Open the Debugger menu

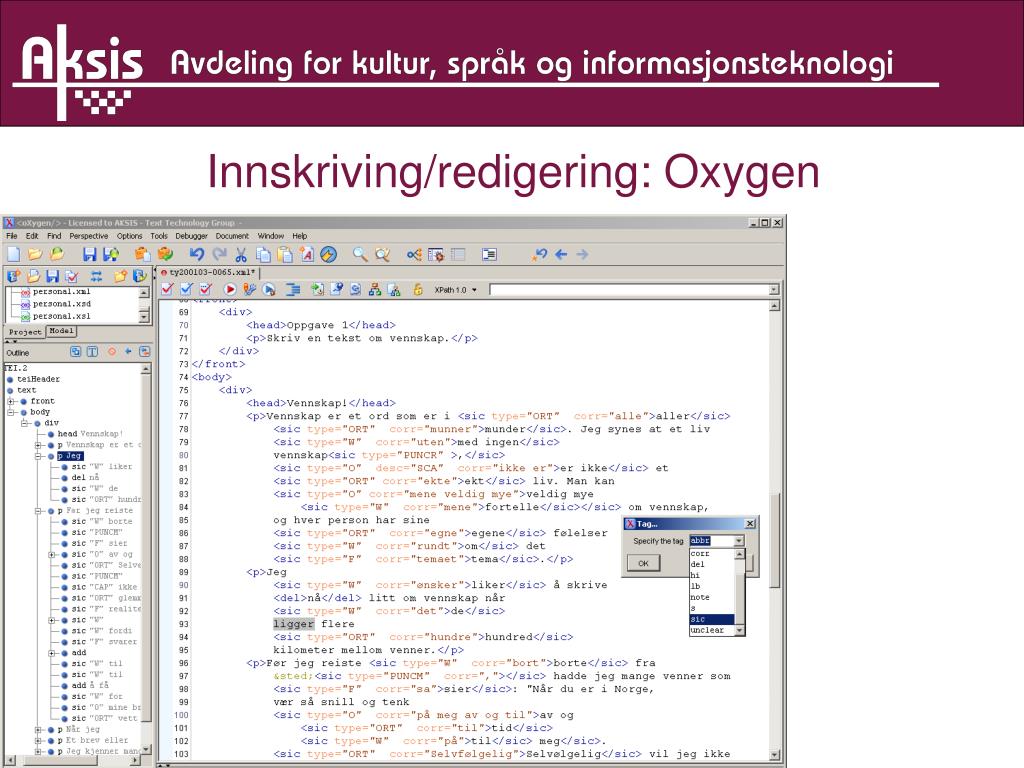(x=192, y=236)
